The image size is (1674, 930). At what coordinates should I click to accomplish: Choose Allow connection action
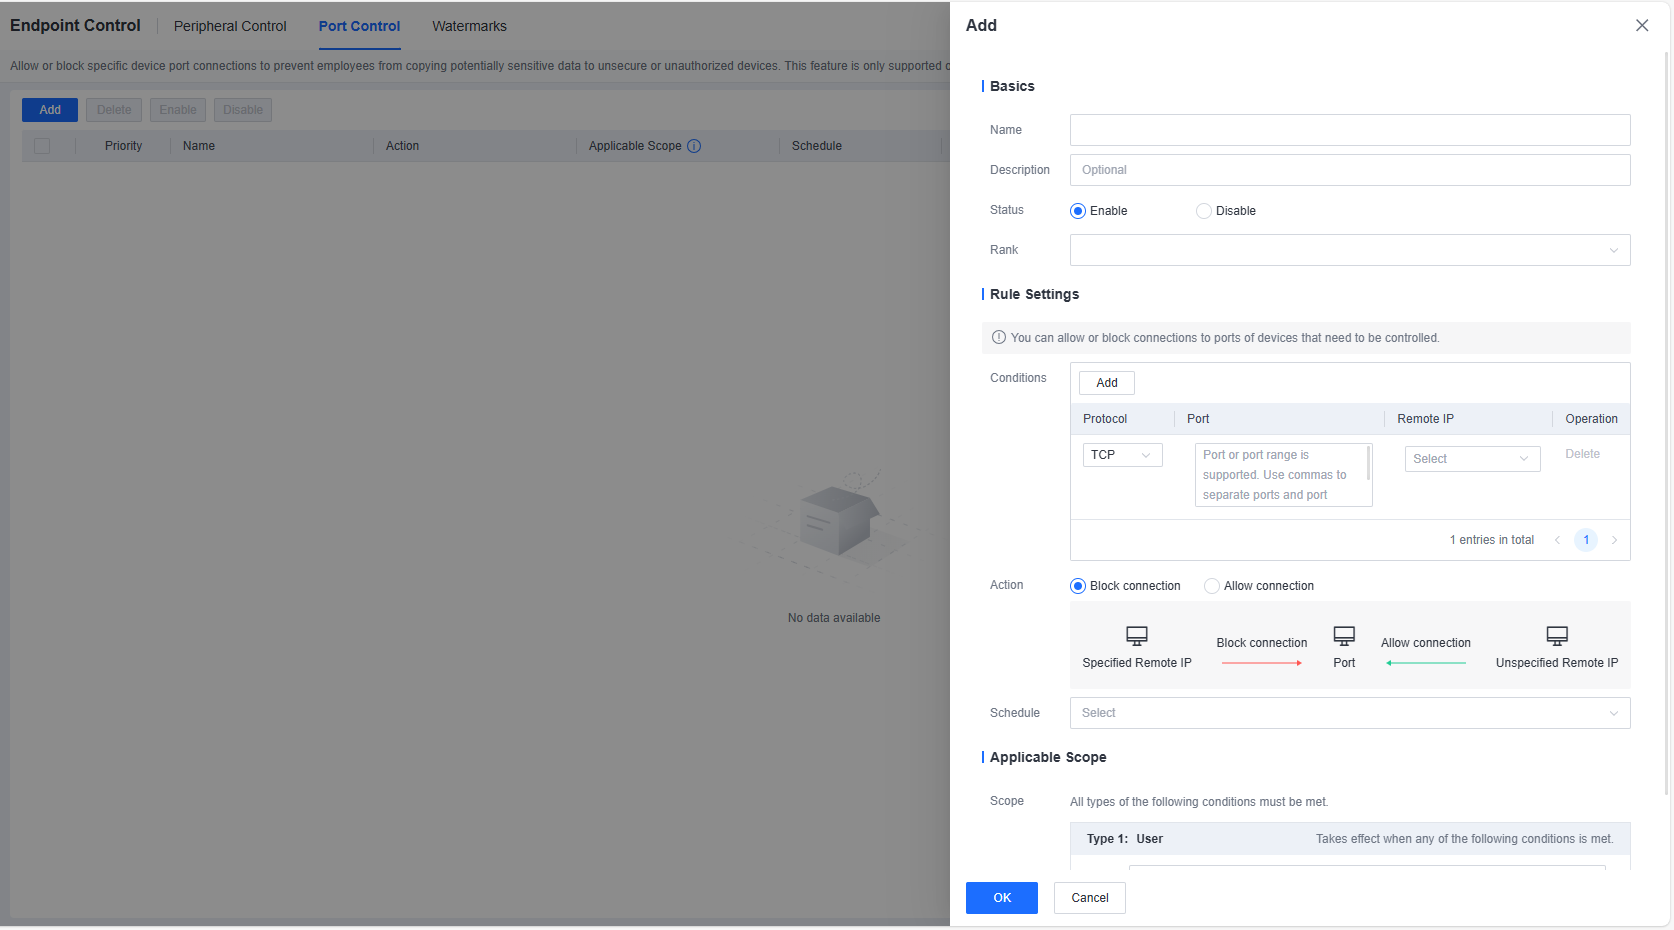[x=1212, y=586]
